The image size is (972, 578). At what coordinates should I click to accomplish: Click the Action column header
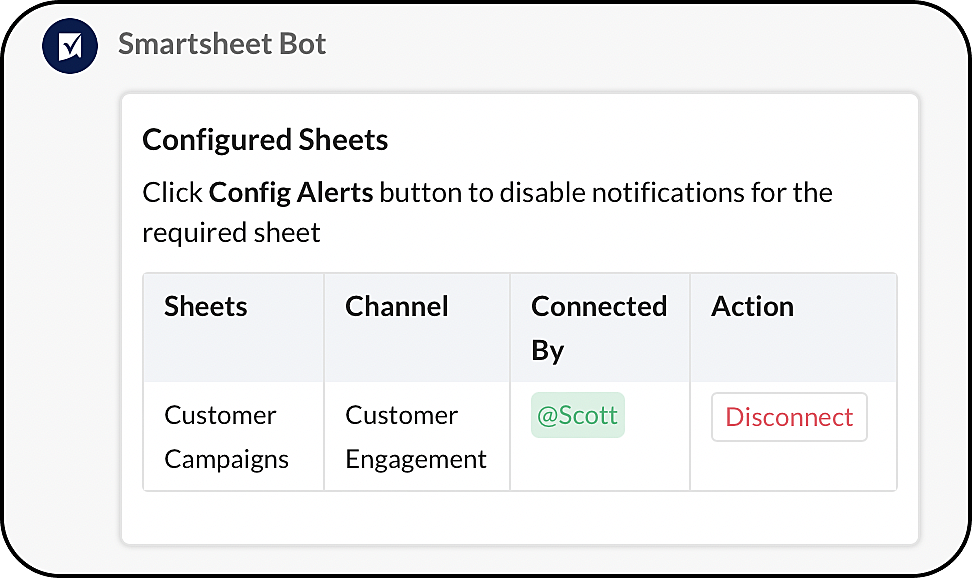pyautogui.click(x=752, y=307)
